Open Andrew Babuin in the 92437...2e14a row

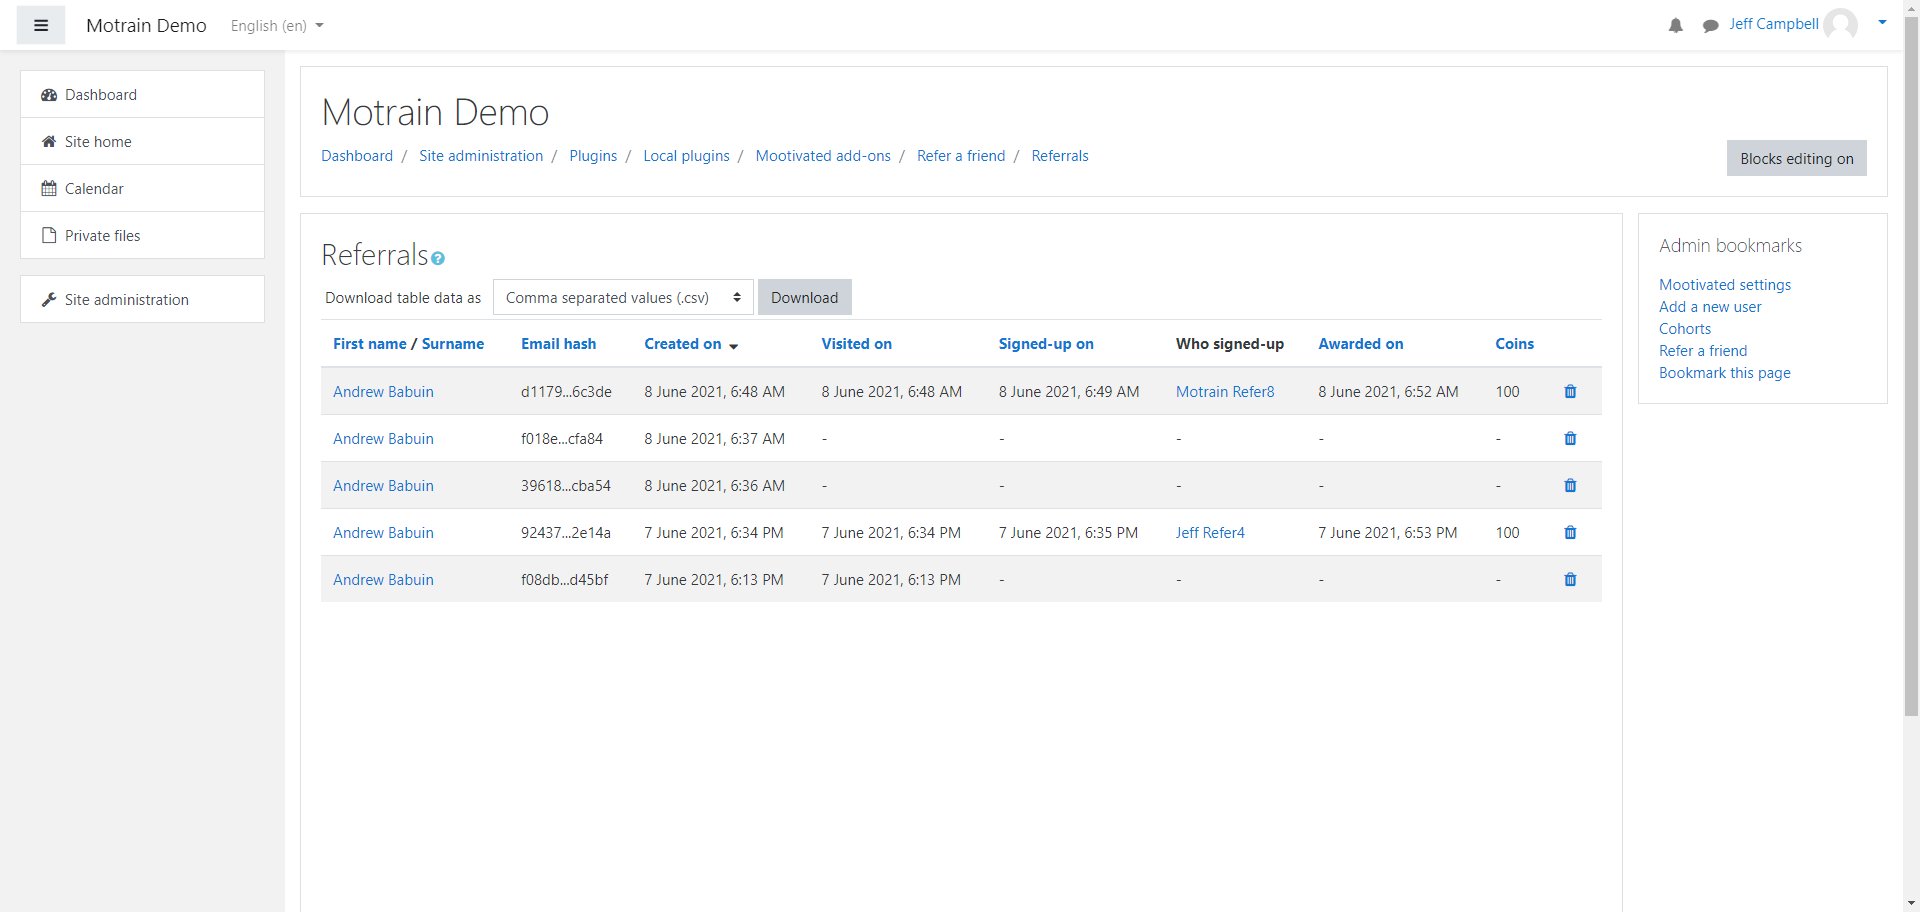click(x=383, y=533)
